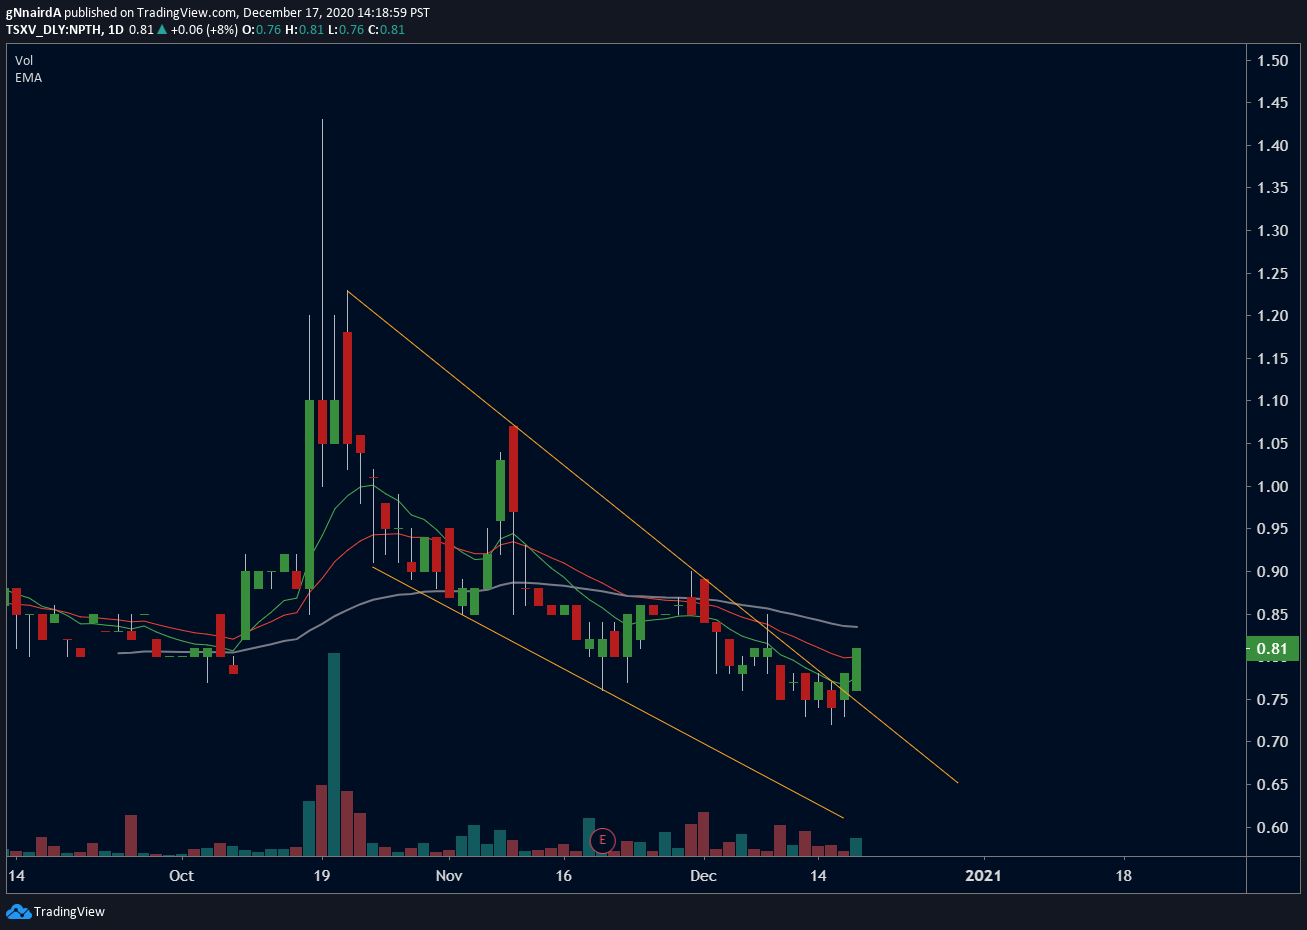Click the gNnairdA author name
The width and height of the screenshot is (1307, 930).
point(33,13)
